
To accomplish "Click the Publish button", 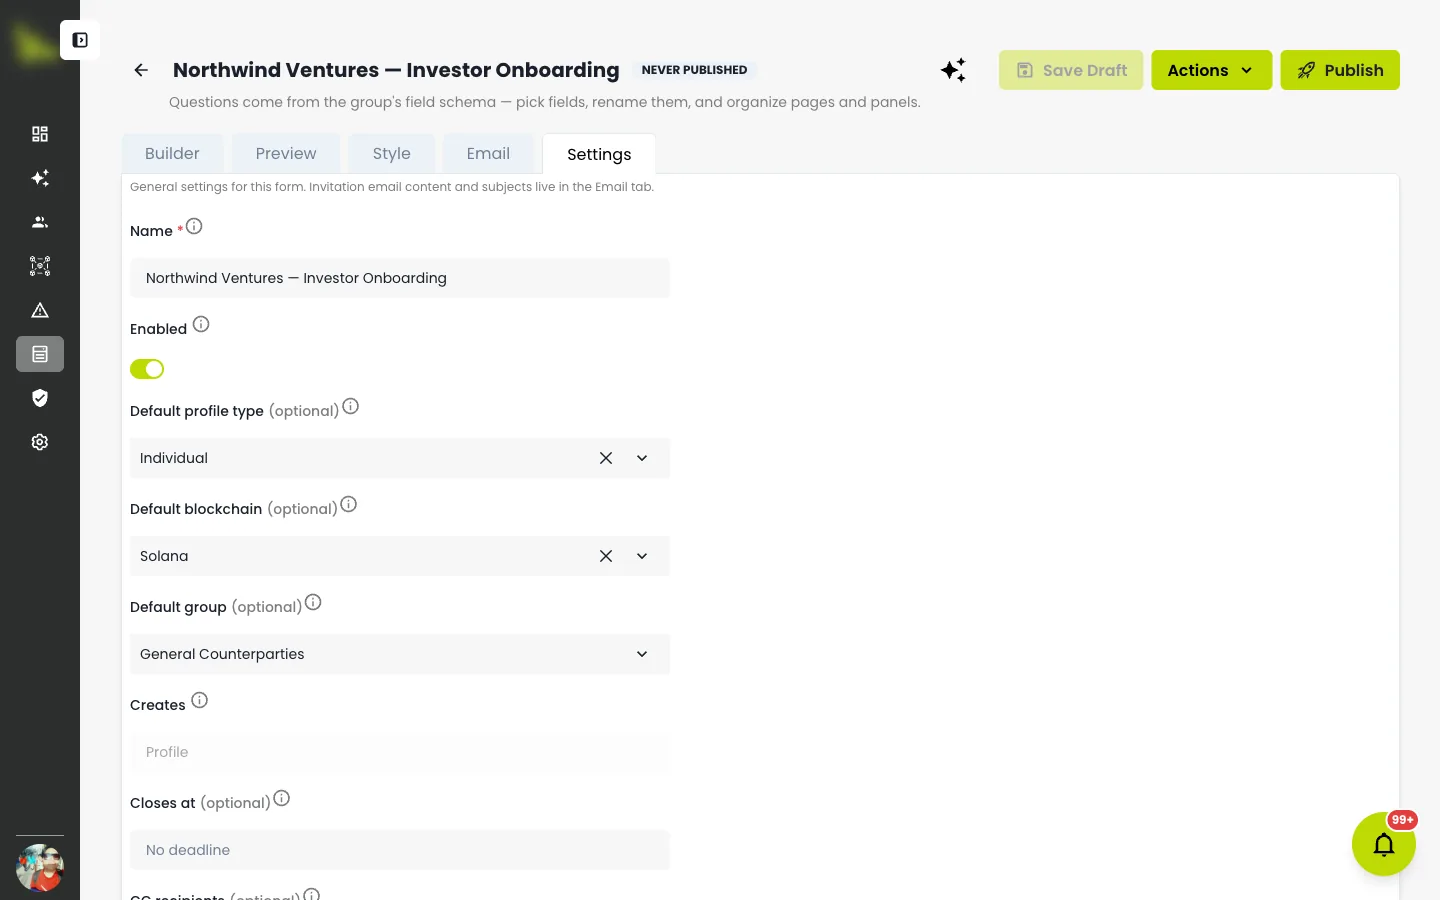I will 1340,70.
